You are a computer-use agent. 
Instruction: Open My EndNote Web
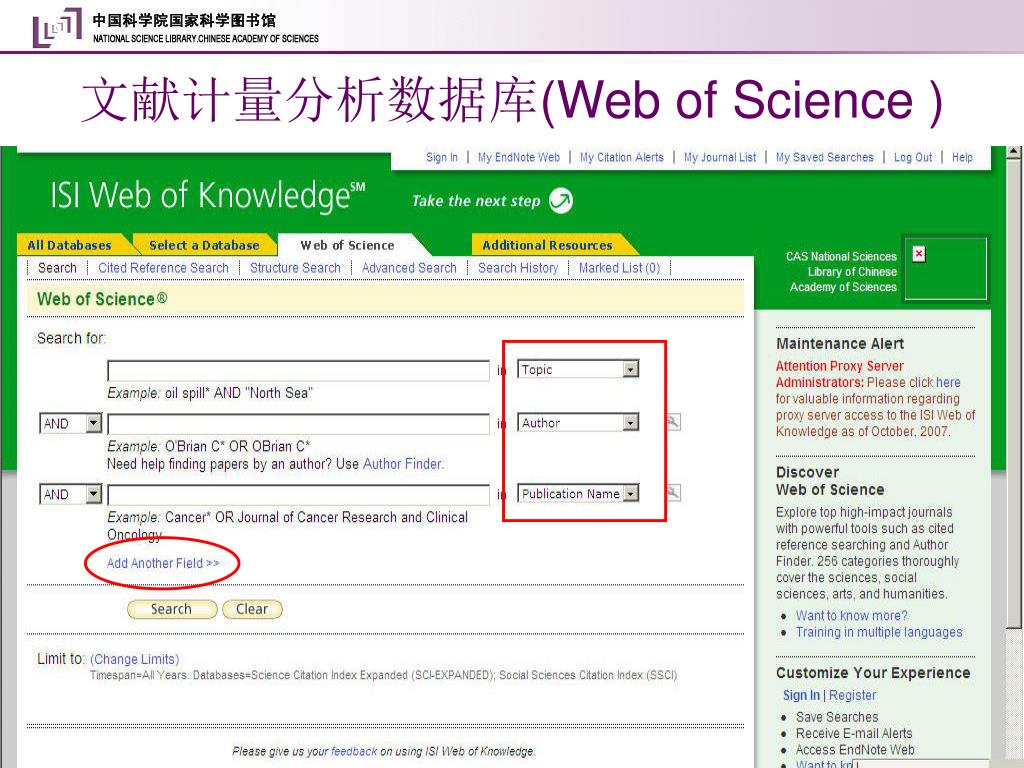(519, 157)
